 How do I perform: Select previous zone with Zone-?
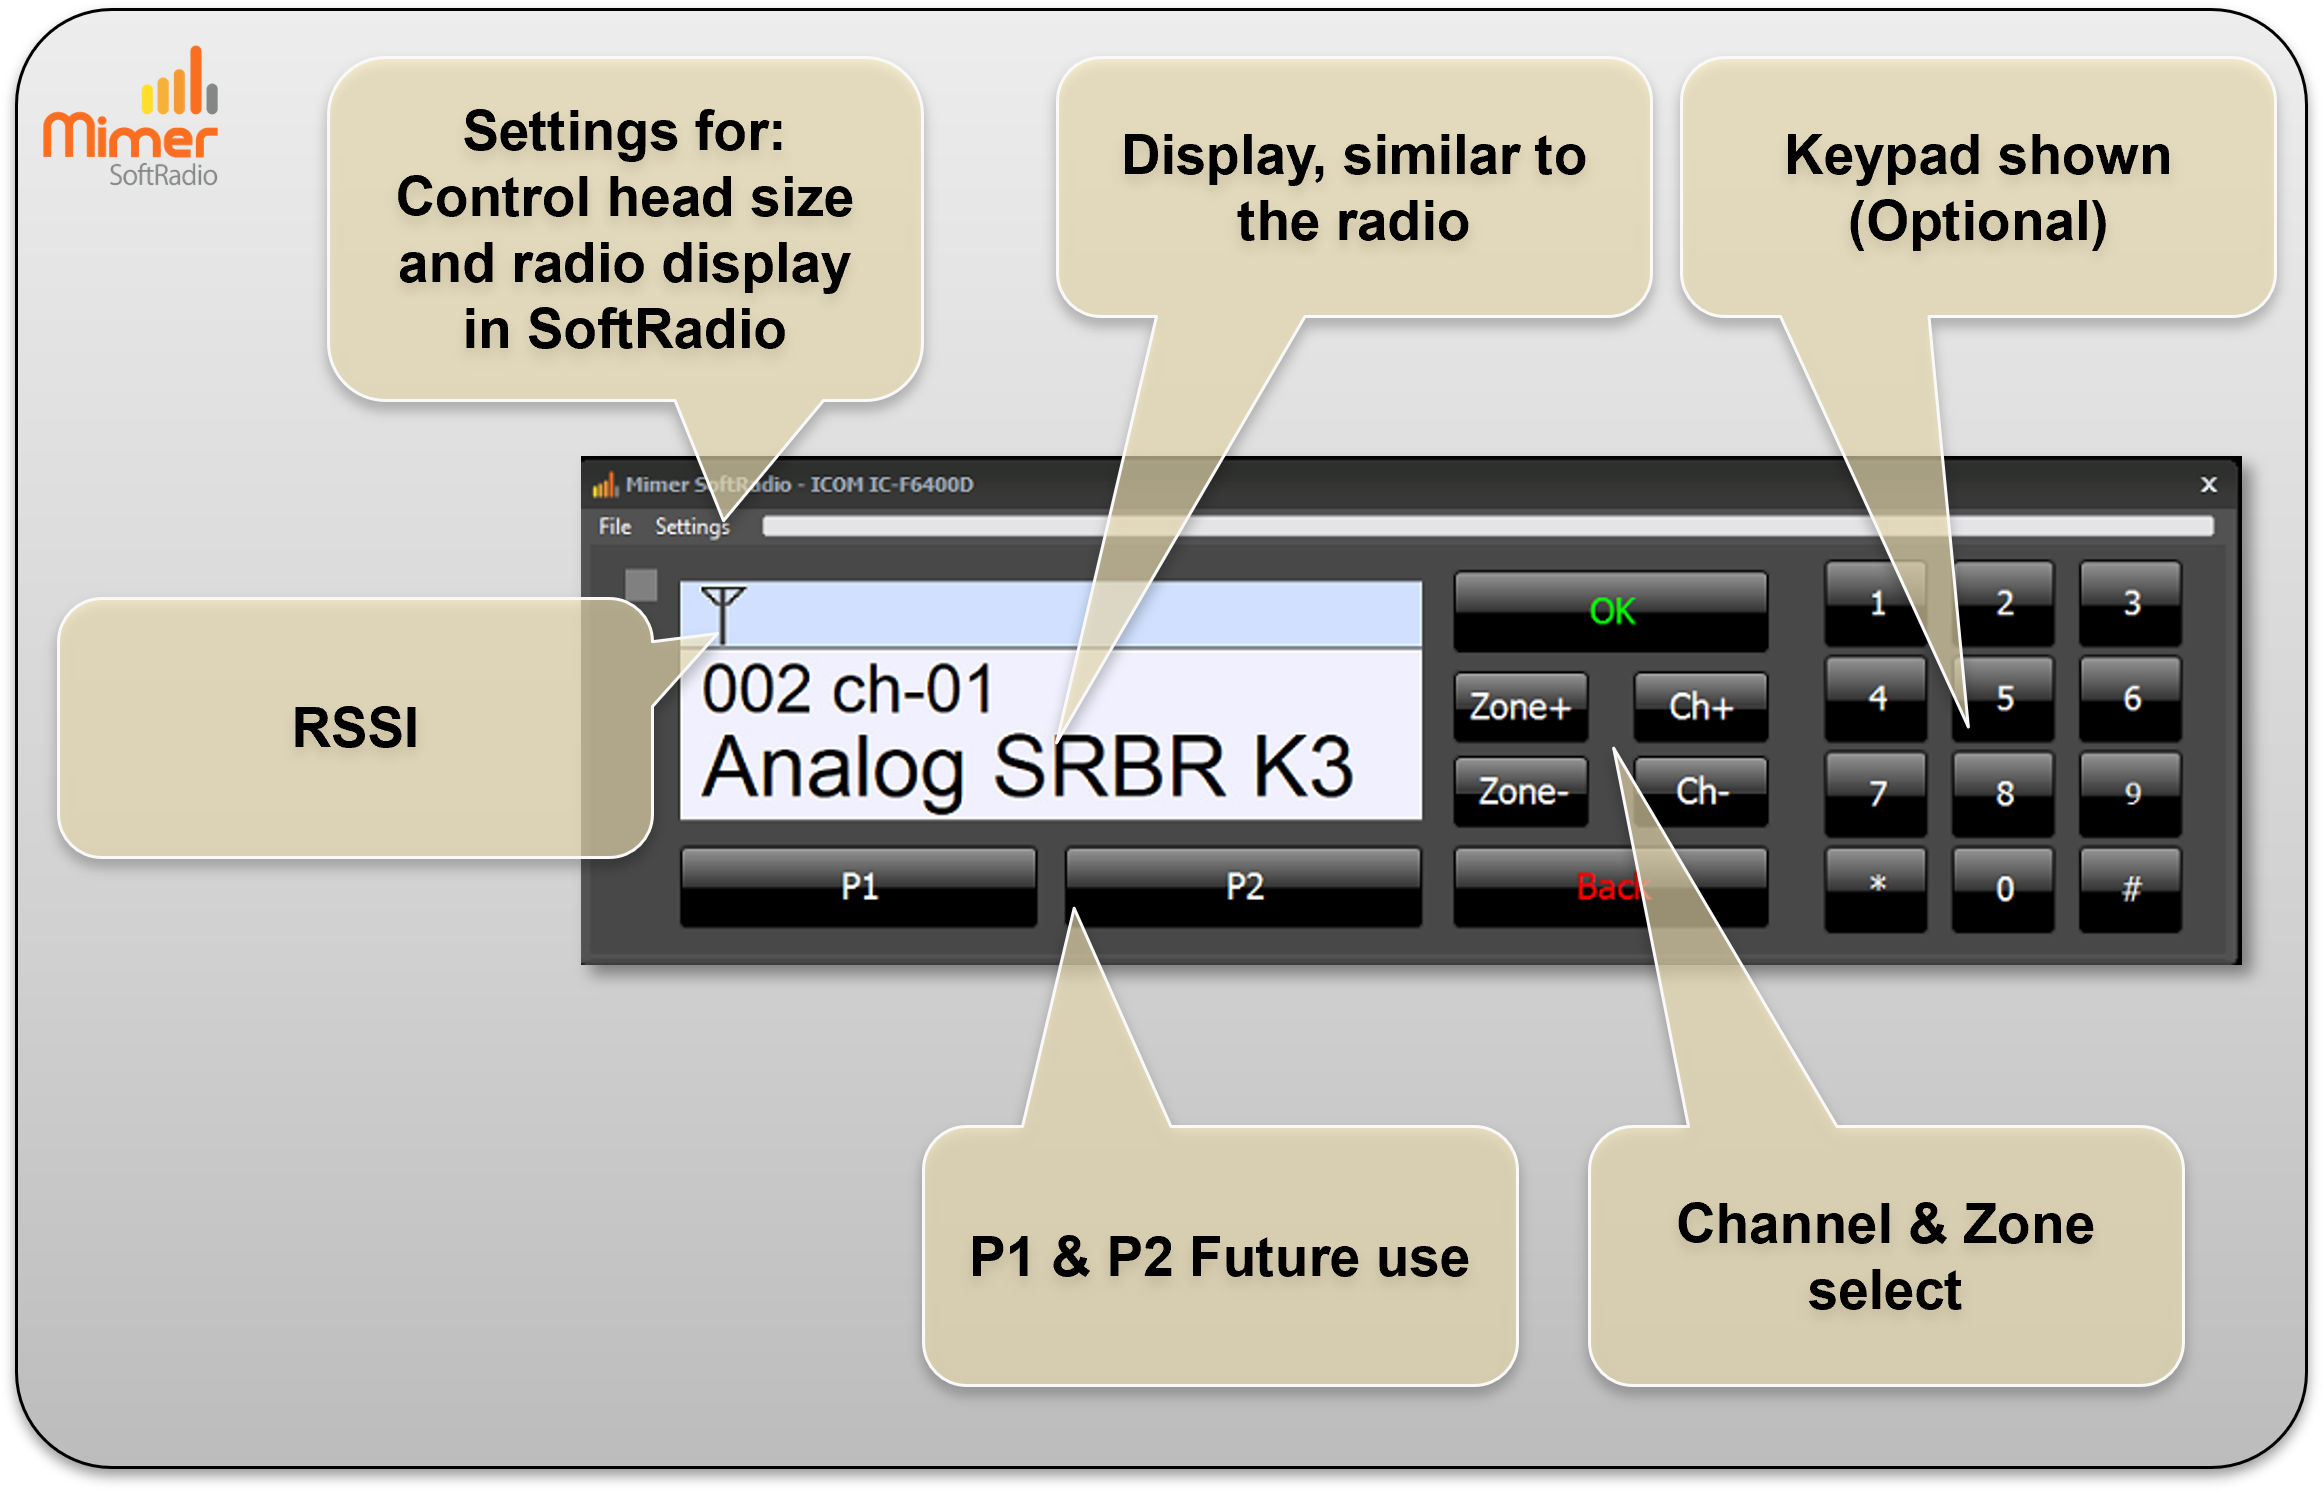click(1520, 792)
